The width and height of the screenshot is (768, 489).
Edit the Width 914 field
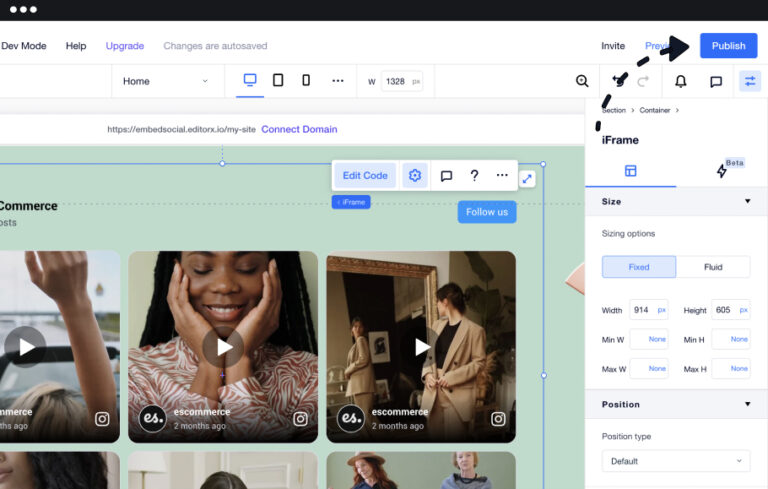tap(648, 310)
